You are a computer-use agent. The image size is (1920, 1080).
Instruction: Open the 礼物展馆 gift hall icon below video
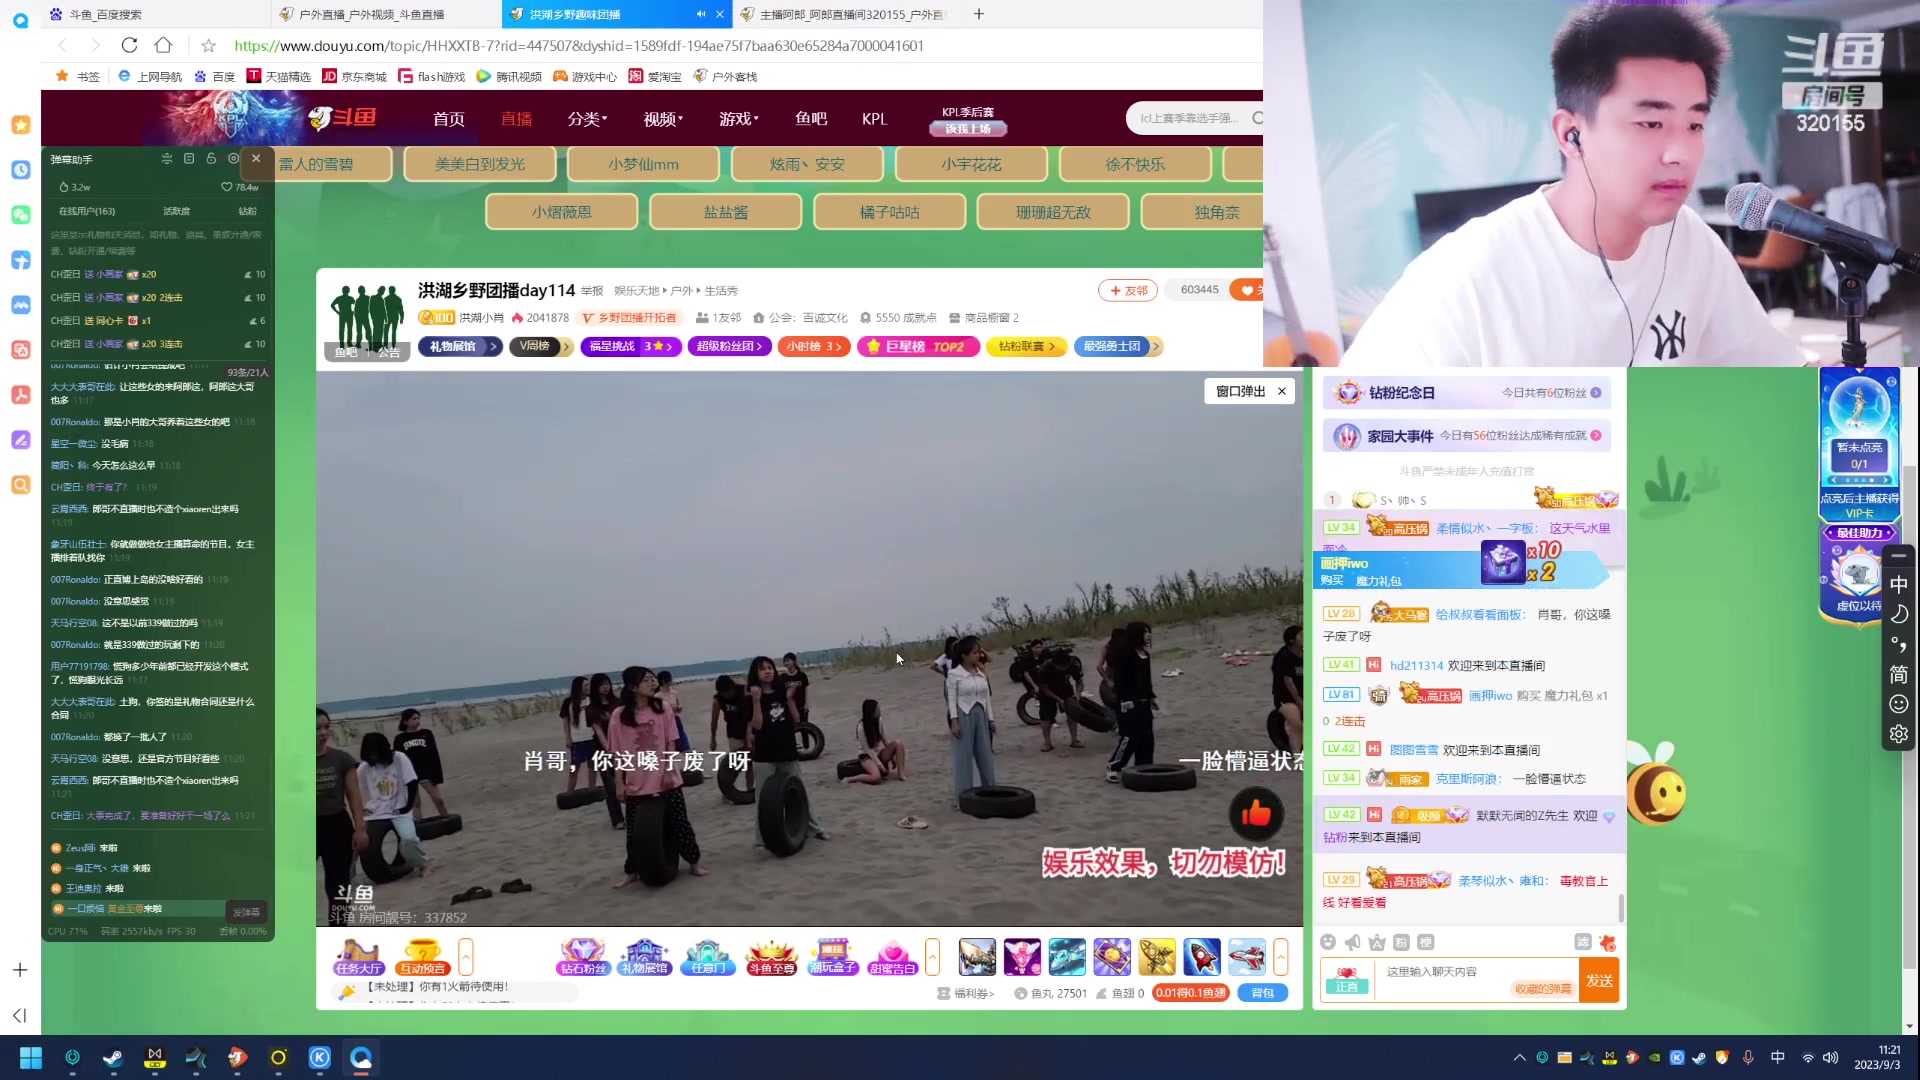point(645,957)
